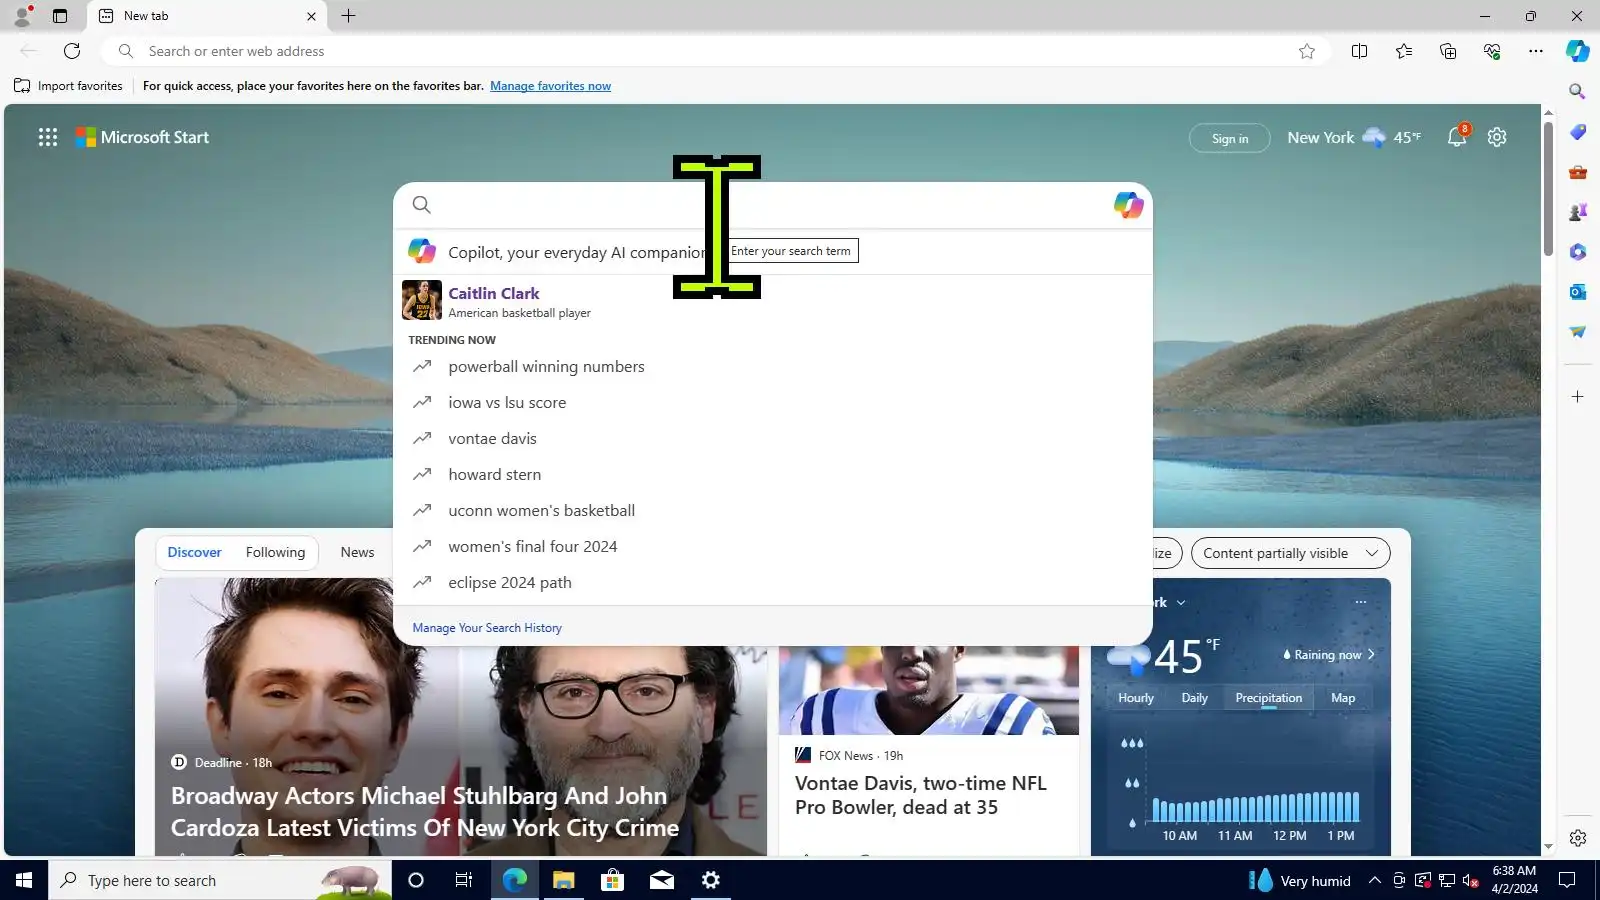Open the Edge sidebar search icon

(x=1578, y=91)
